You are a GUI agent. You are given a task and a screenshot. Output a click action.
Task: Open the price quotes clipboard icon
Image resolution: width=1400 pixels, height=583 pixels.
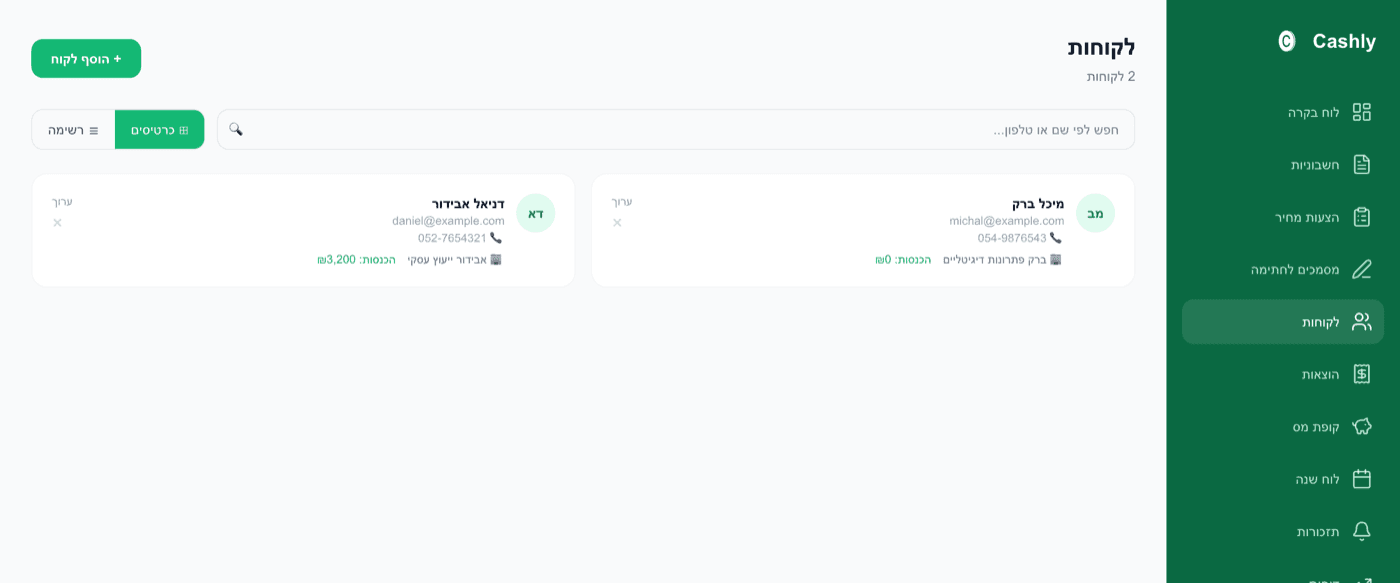coord(1361,217)
